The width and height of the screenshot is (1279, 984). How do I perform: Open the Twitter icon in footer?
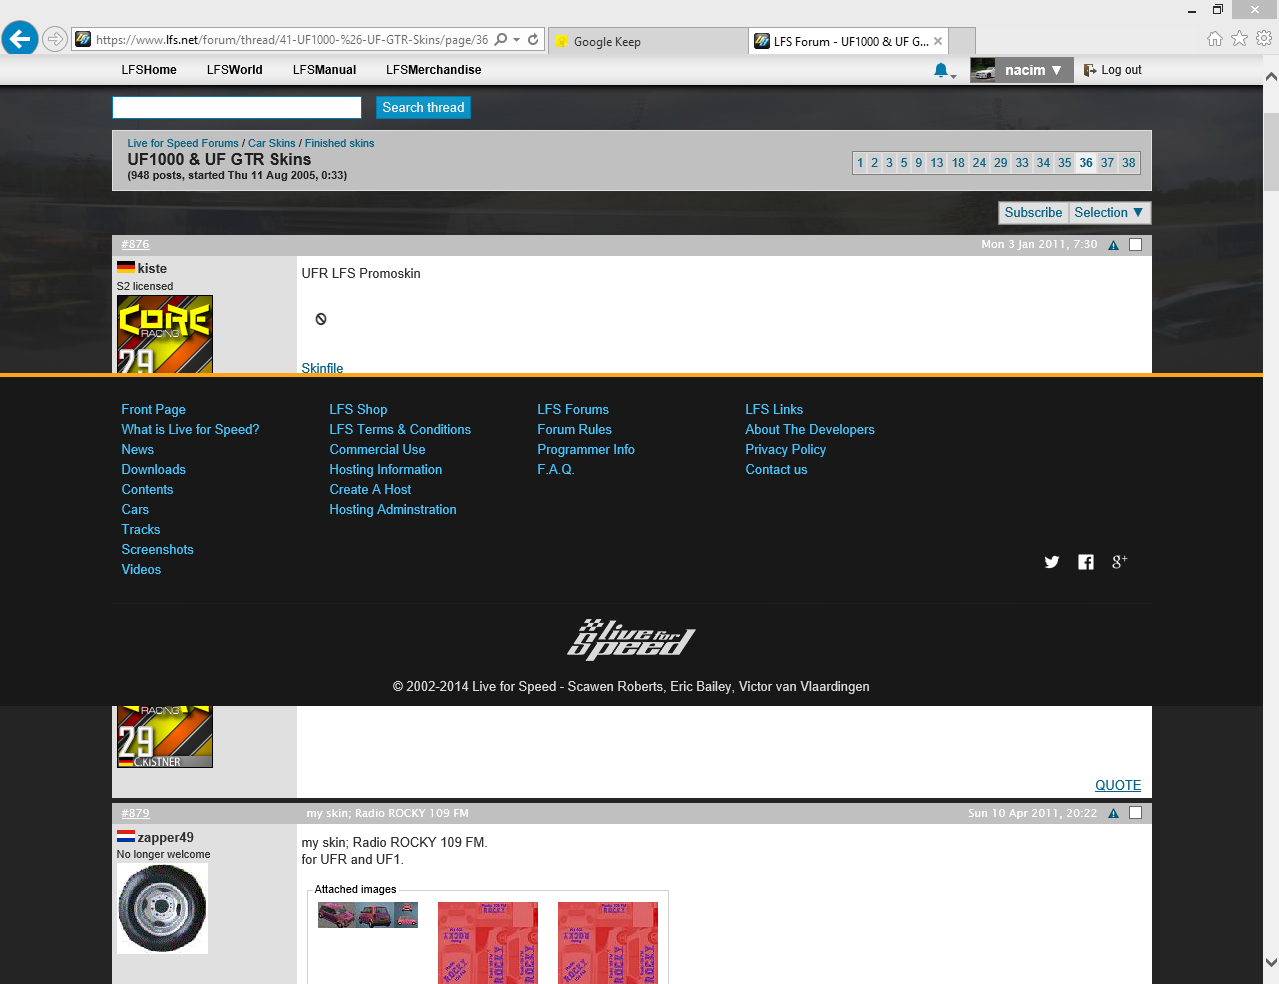tap(1052, 562)
